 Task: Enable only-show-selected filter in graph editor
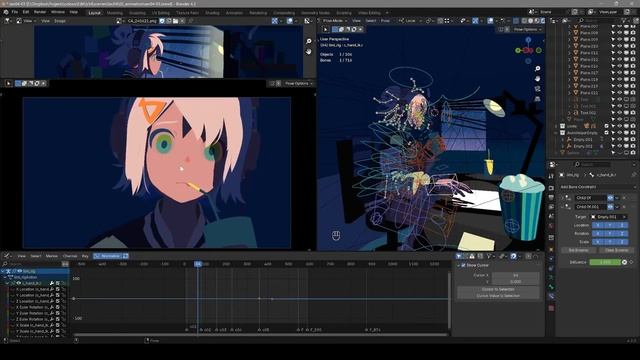click(459, 256)
